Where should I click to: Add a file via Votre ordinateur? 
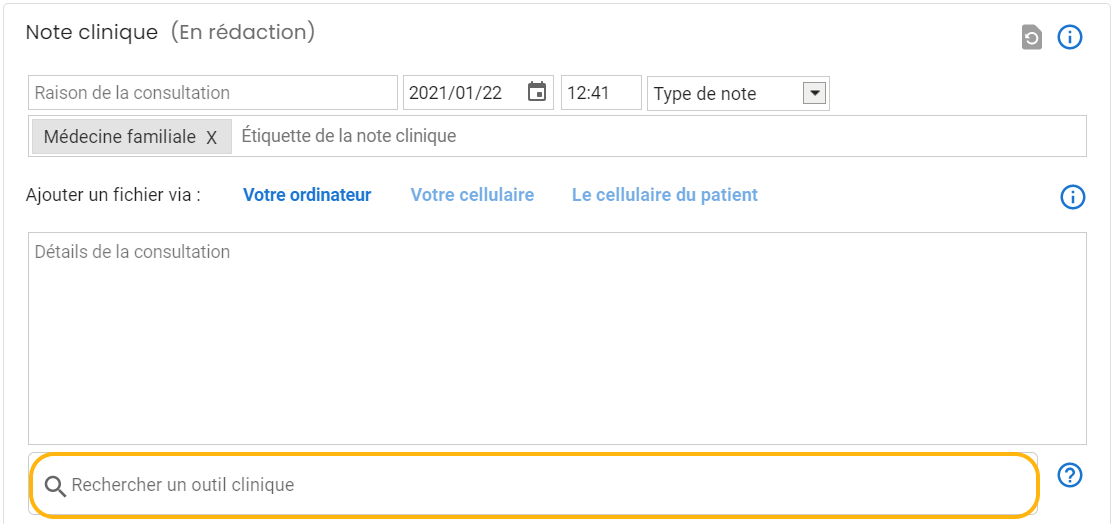(x=307, y=195)
